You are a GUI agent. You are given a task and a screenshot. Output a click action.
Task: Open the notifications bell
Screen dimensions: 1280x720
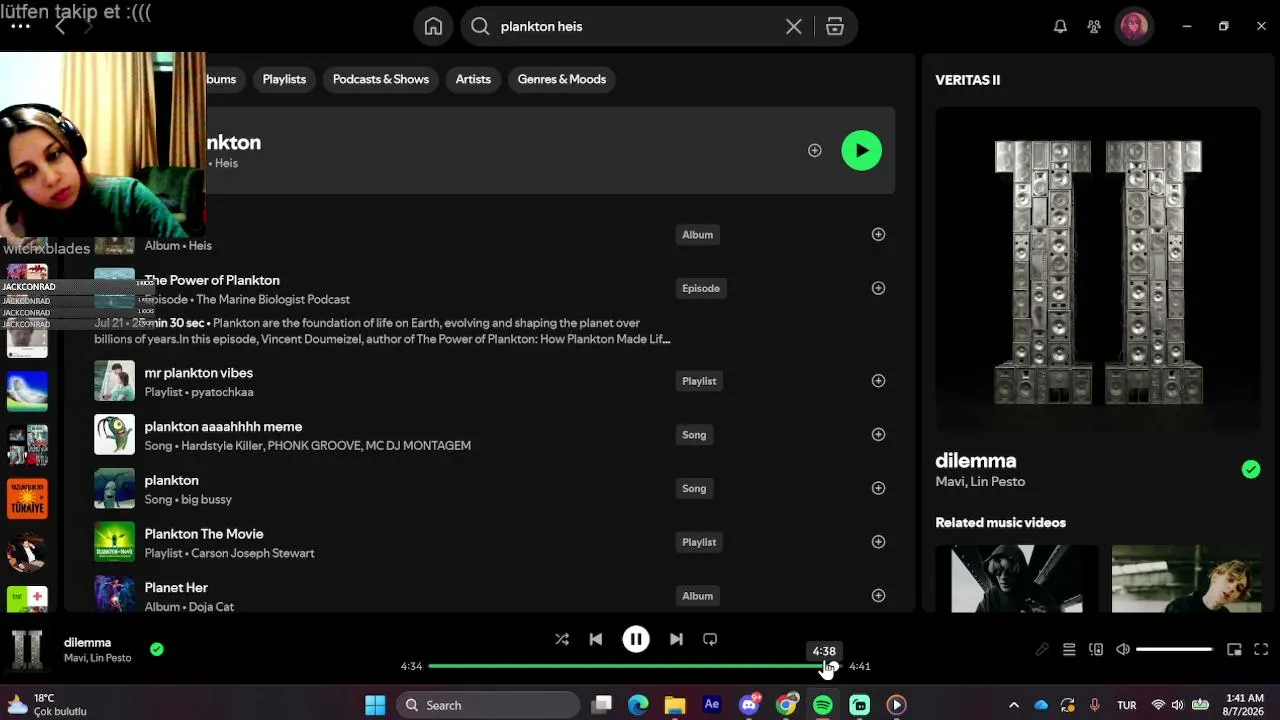(1060, 27)
